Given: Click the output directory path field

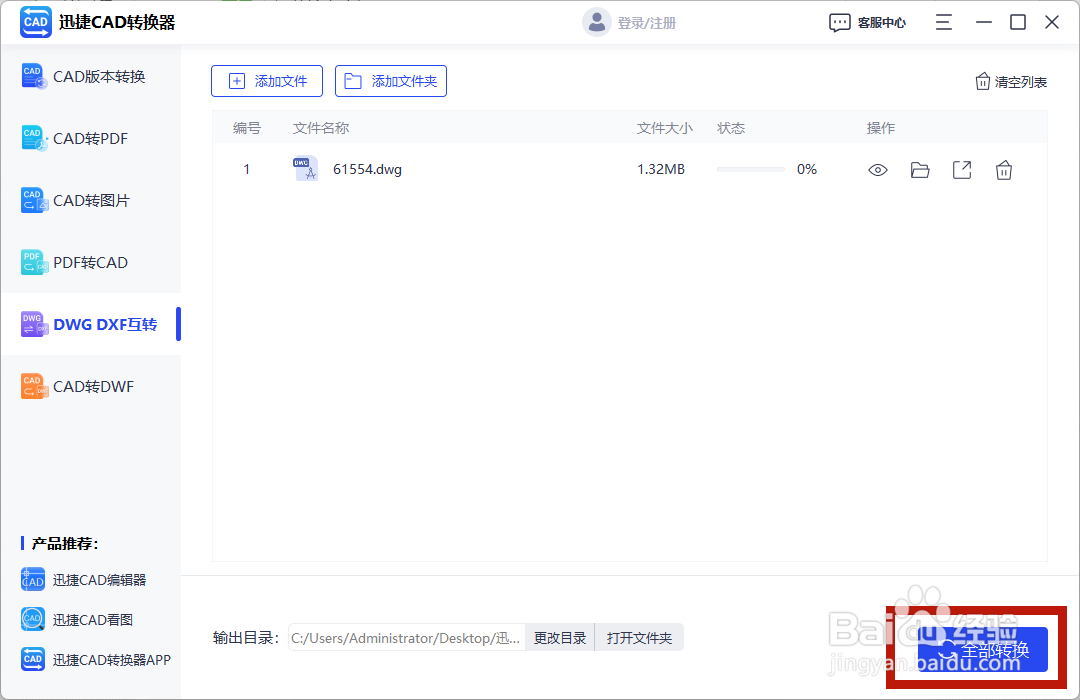Looking at the screenshot, I should (x=405, y=637).
